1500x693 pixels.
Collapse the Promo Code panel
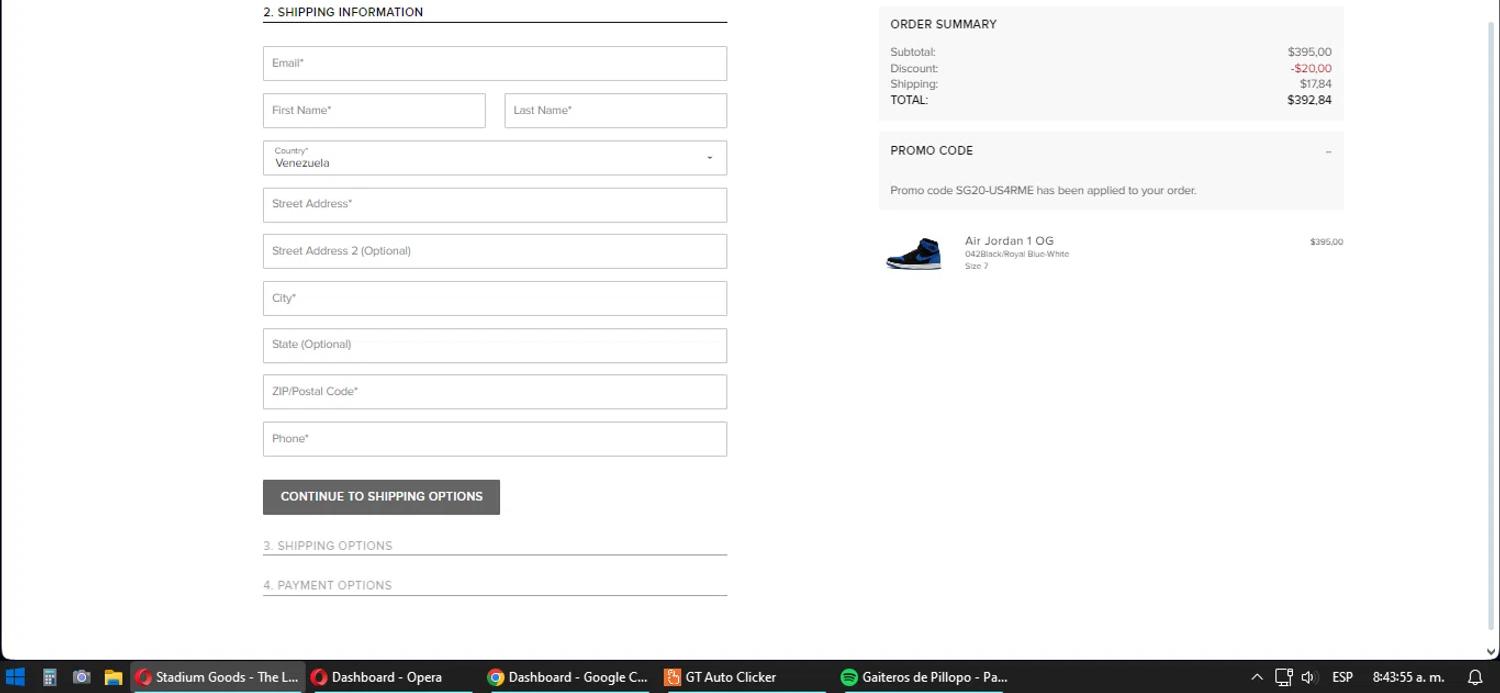click(x=1328, y=152)
